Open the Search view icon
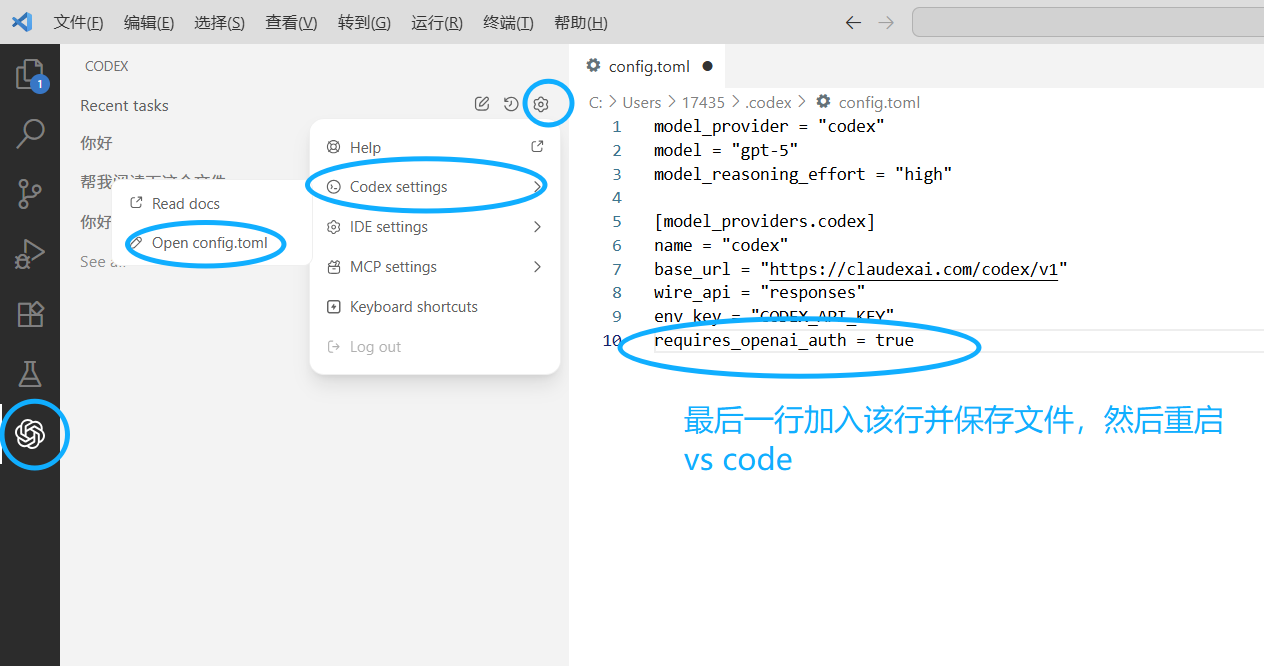 point(30,134)
